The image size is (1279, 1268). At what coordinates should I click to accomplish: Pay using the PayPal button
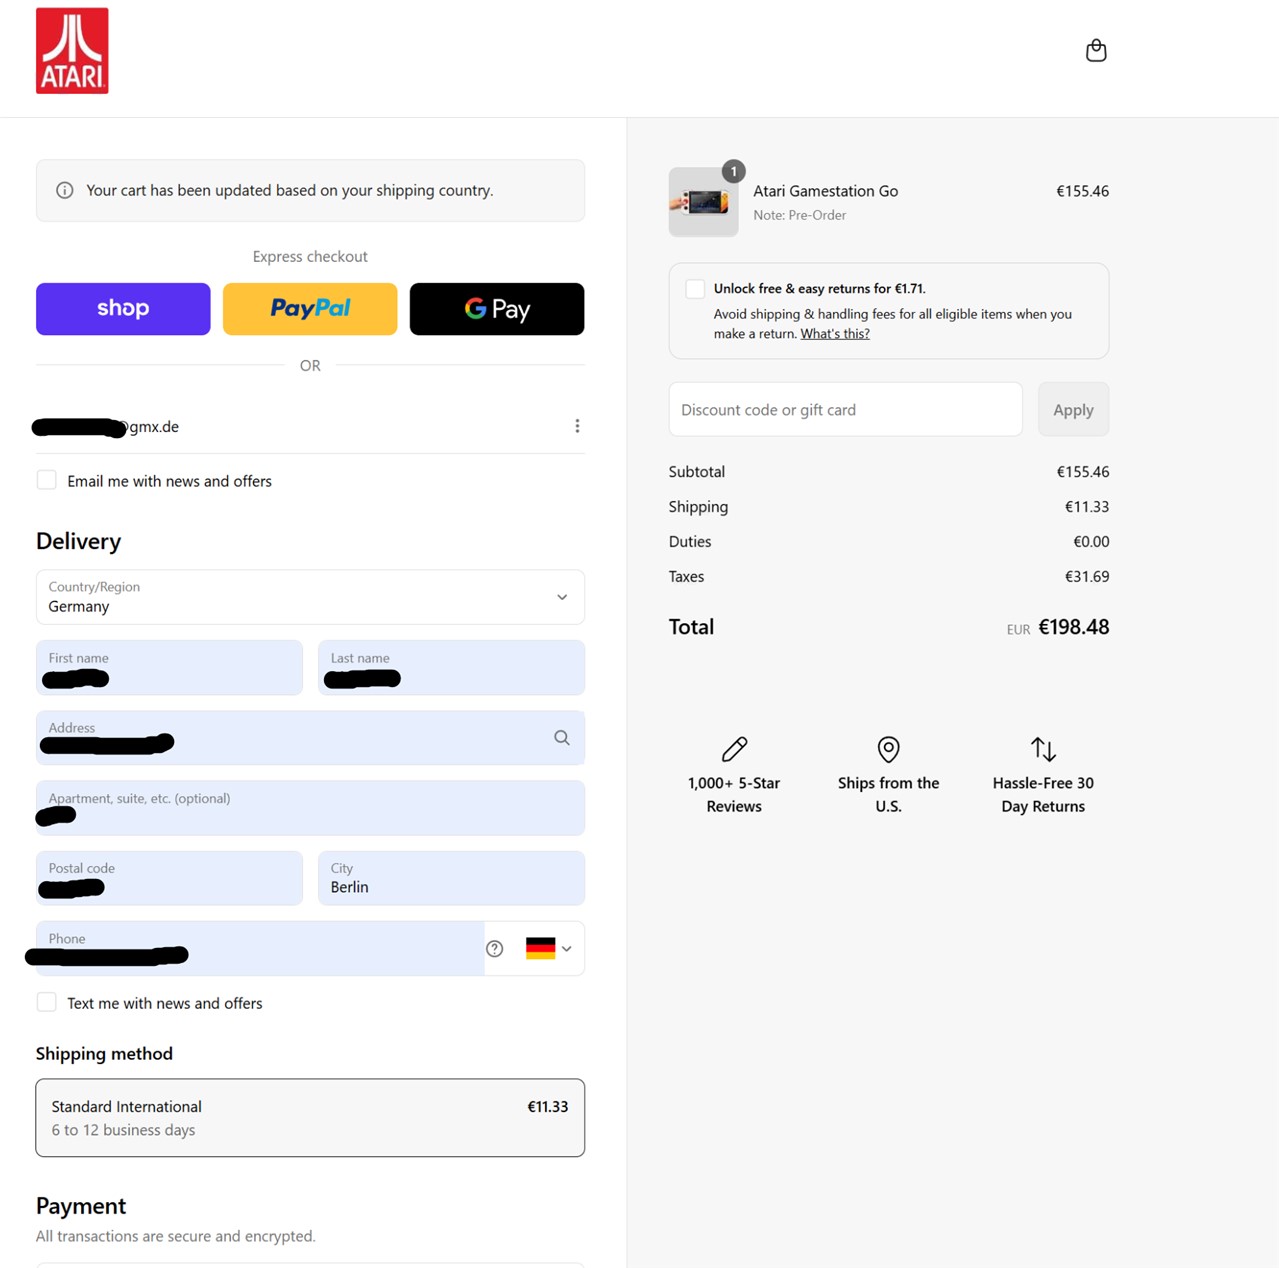pos(309,308)
